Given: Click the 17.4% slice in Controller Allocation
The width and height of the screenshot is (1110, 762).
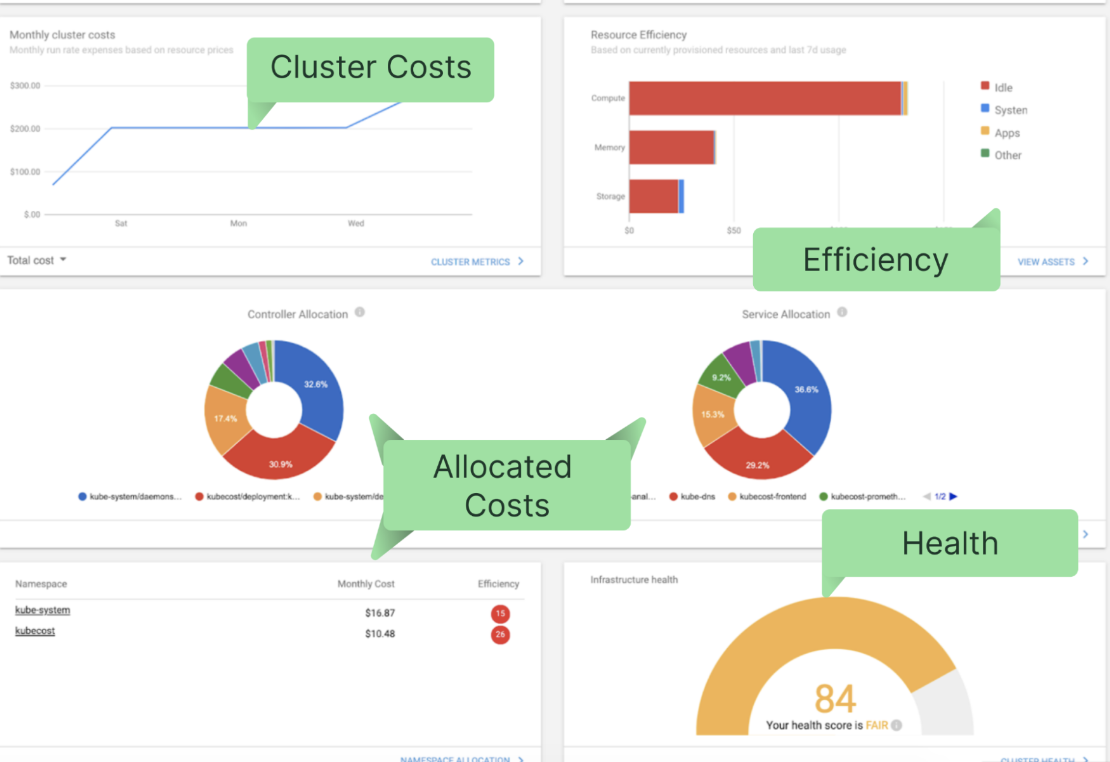Looking at the screenshot, I should coord(224,419).
